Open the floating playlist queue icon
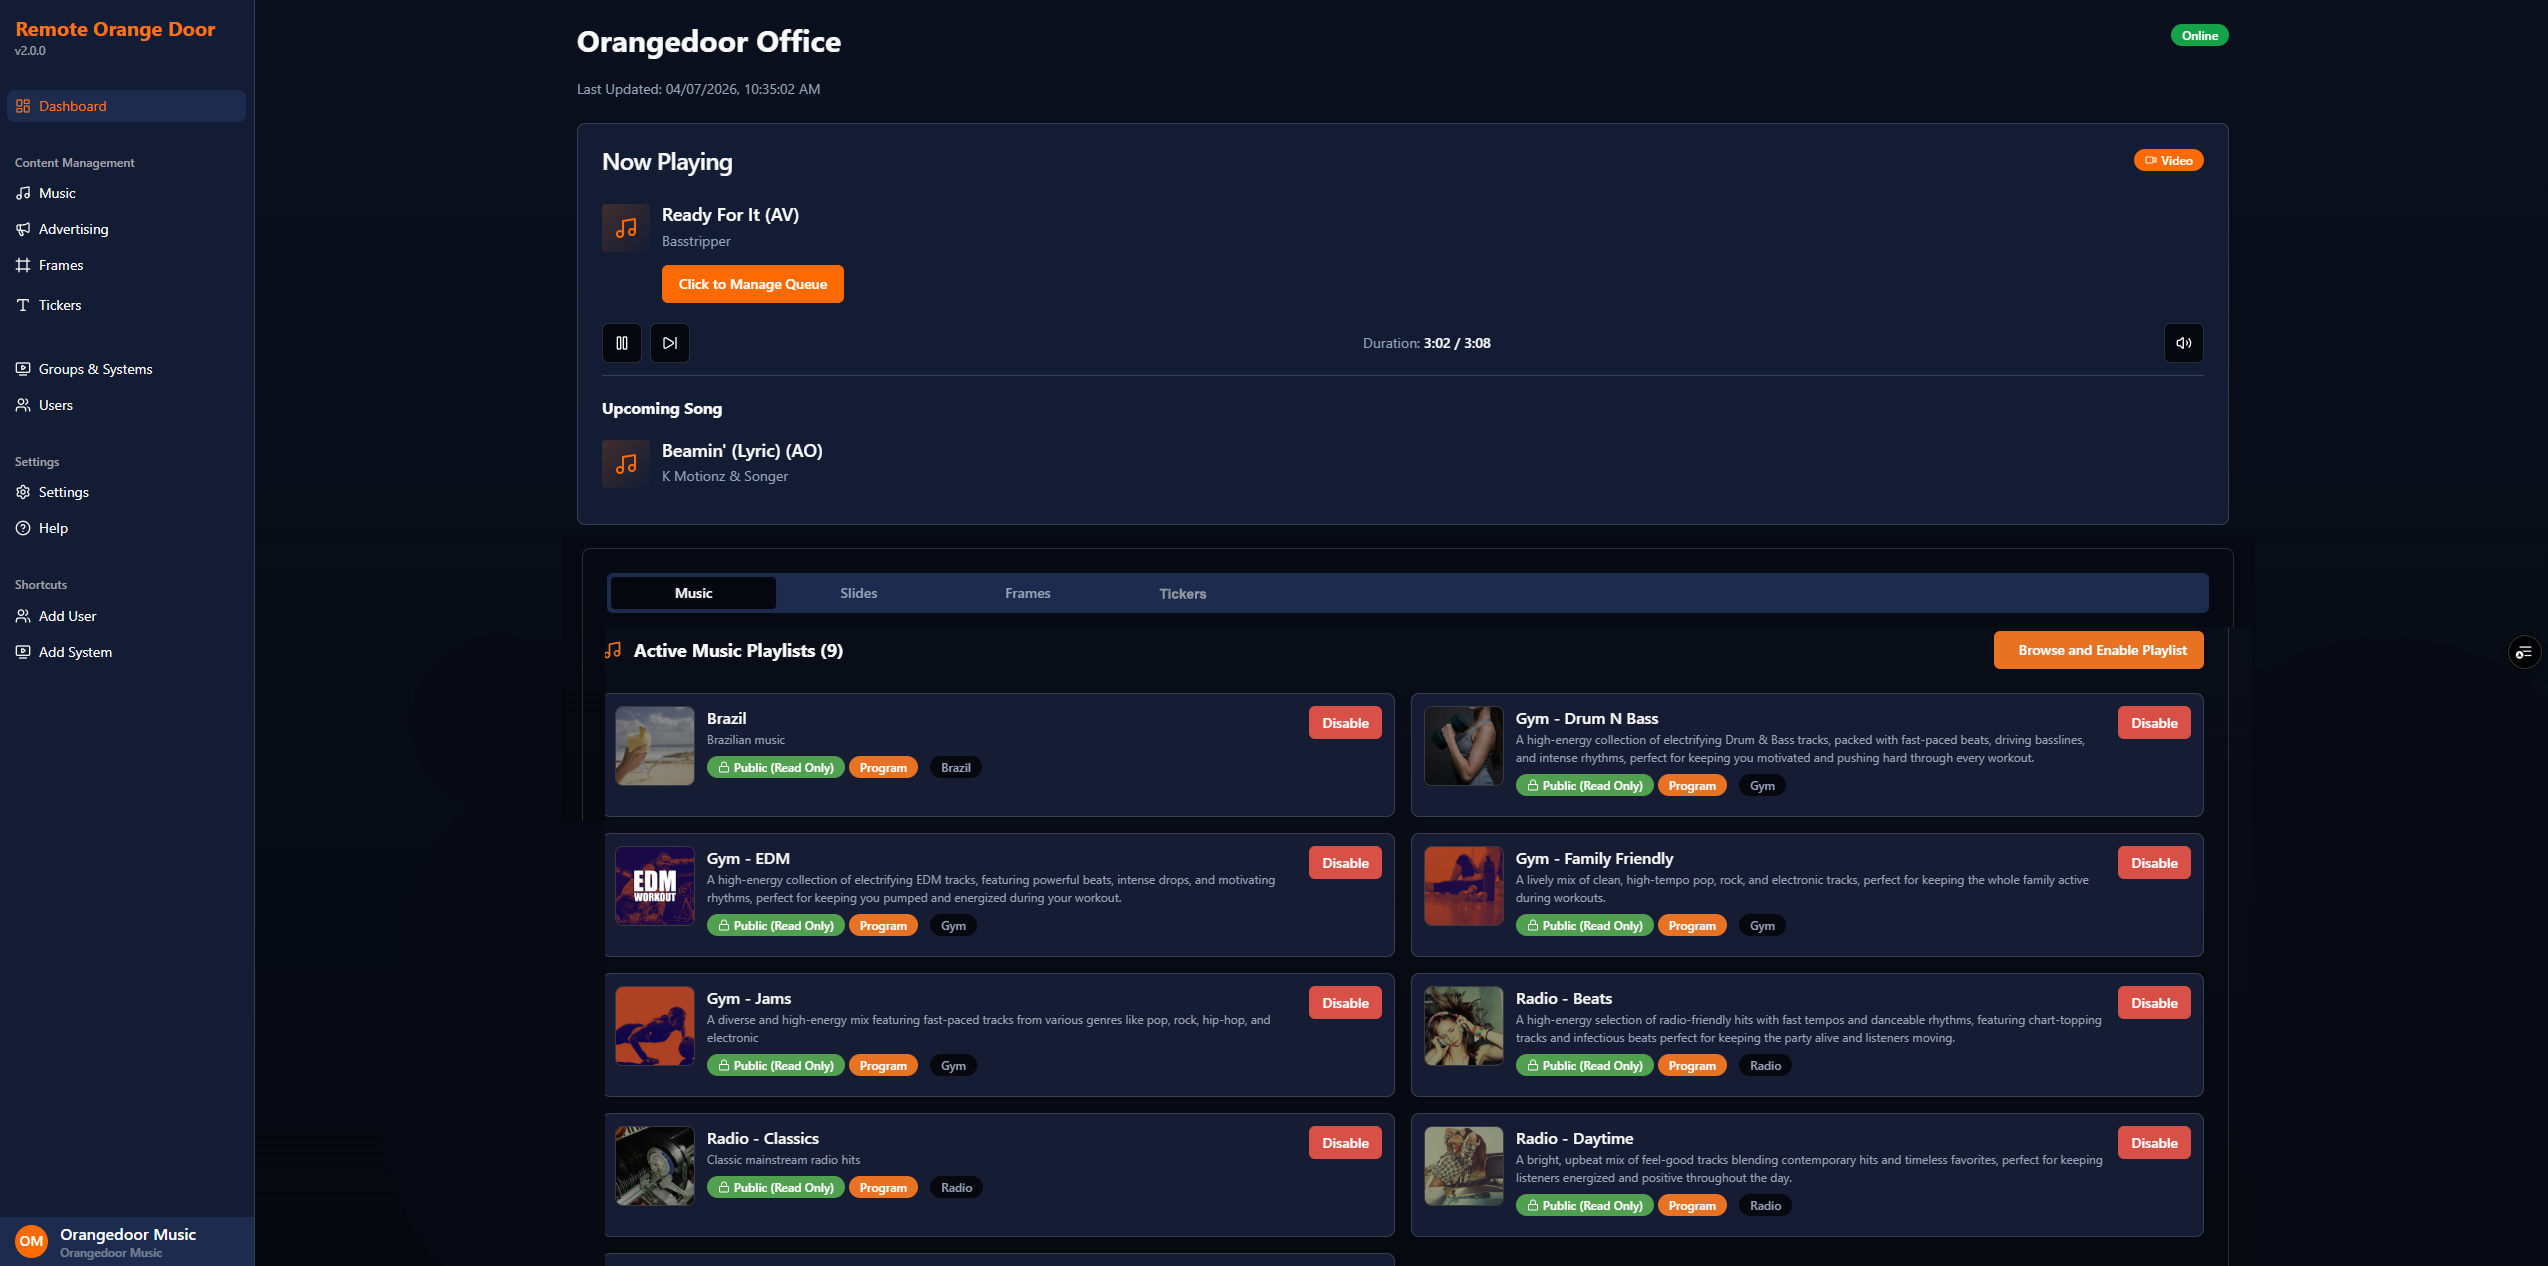 (2524, 653)
